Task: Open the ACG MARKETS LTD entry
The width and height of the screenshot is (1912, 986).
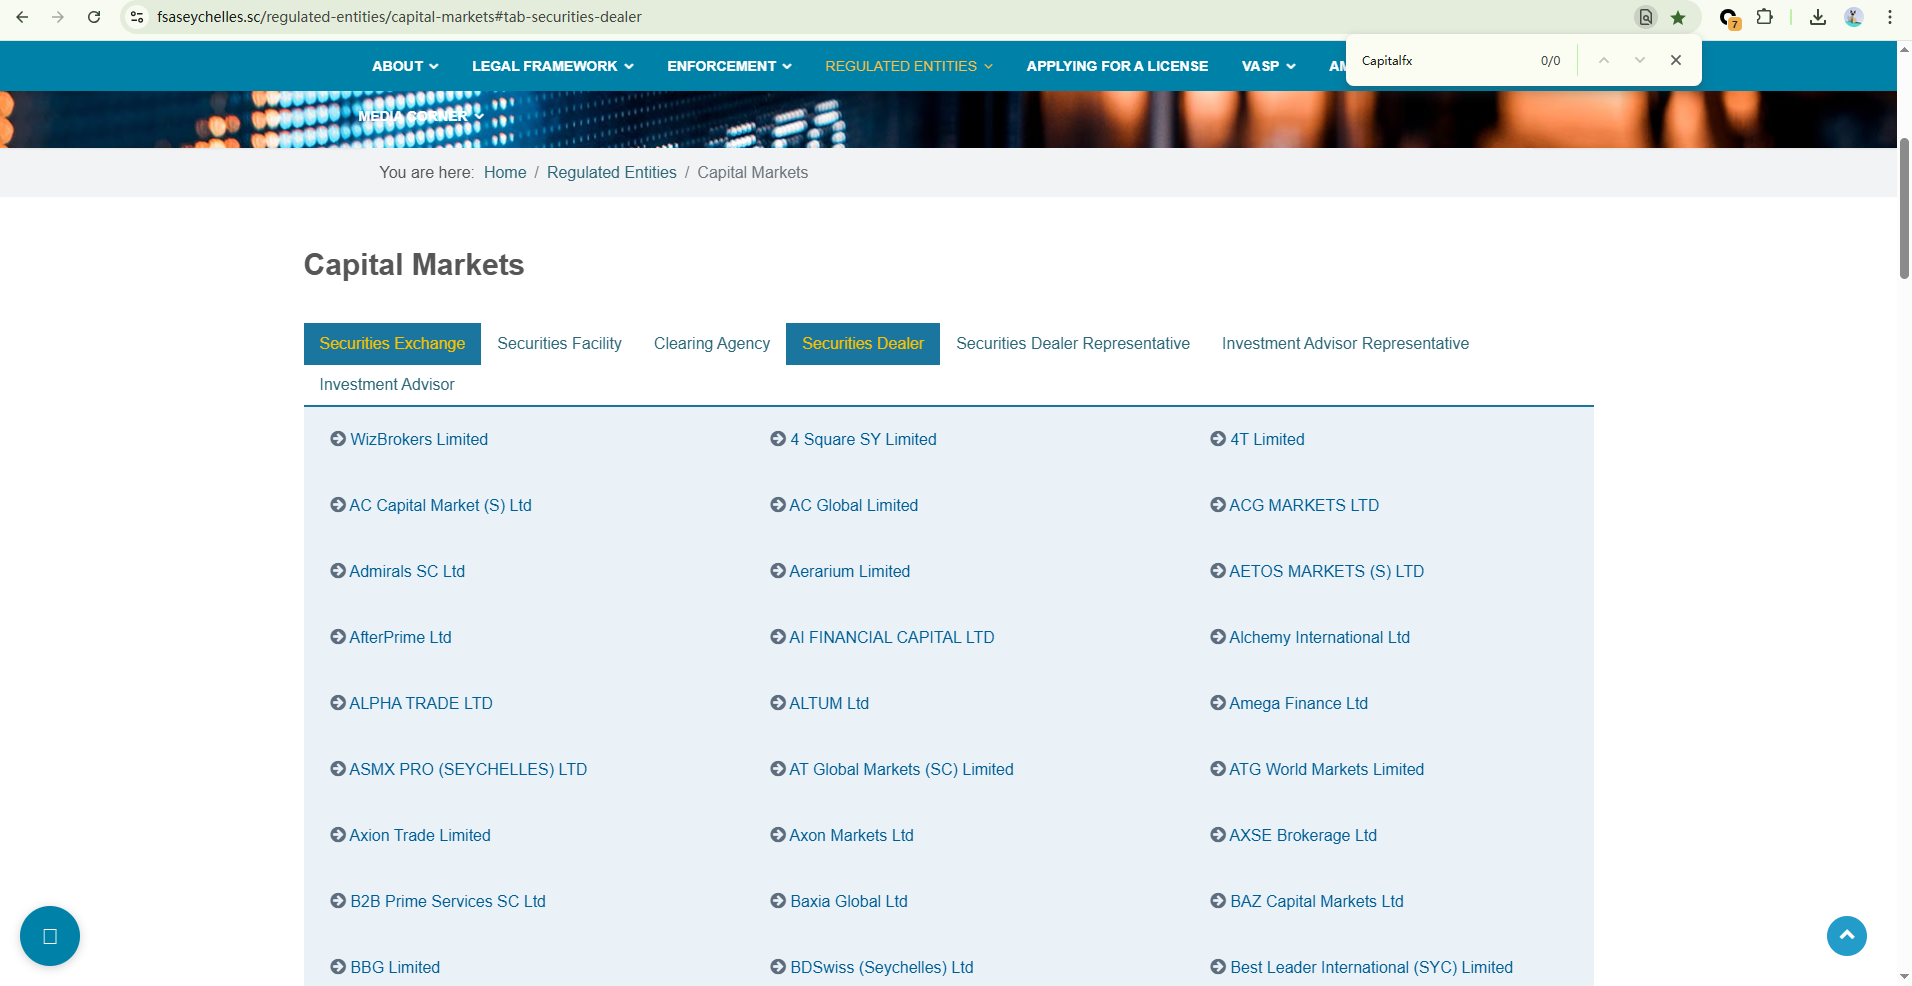Action: pos(1304,505)
